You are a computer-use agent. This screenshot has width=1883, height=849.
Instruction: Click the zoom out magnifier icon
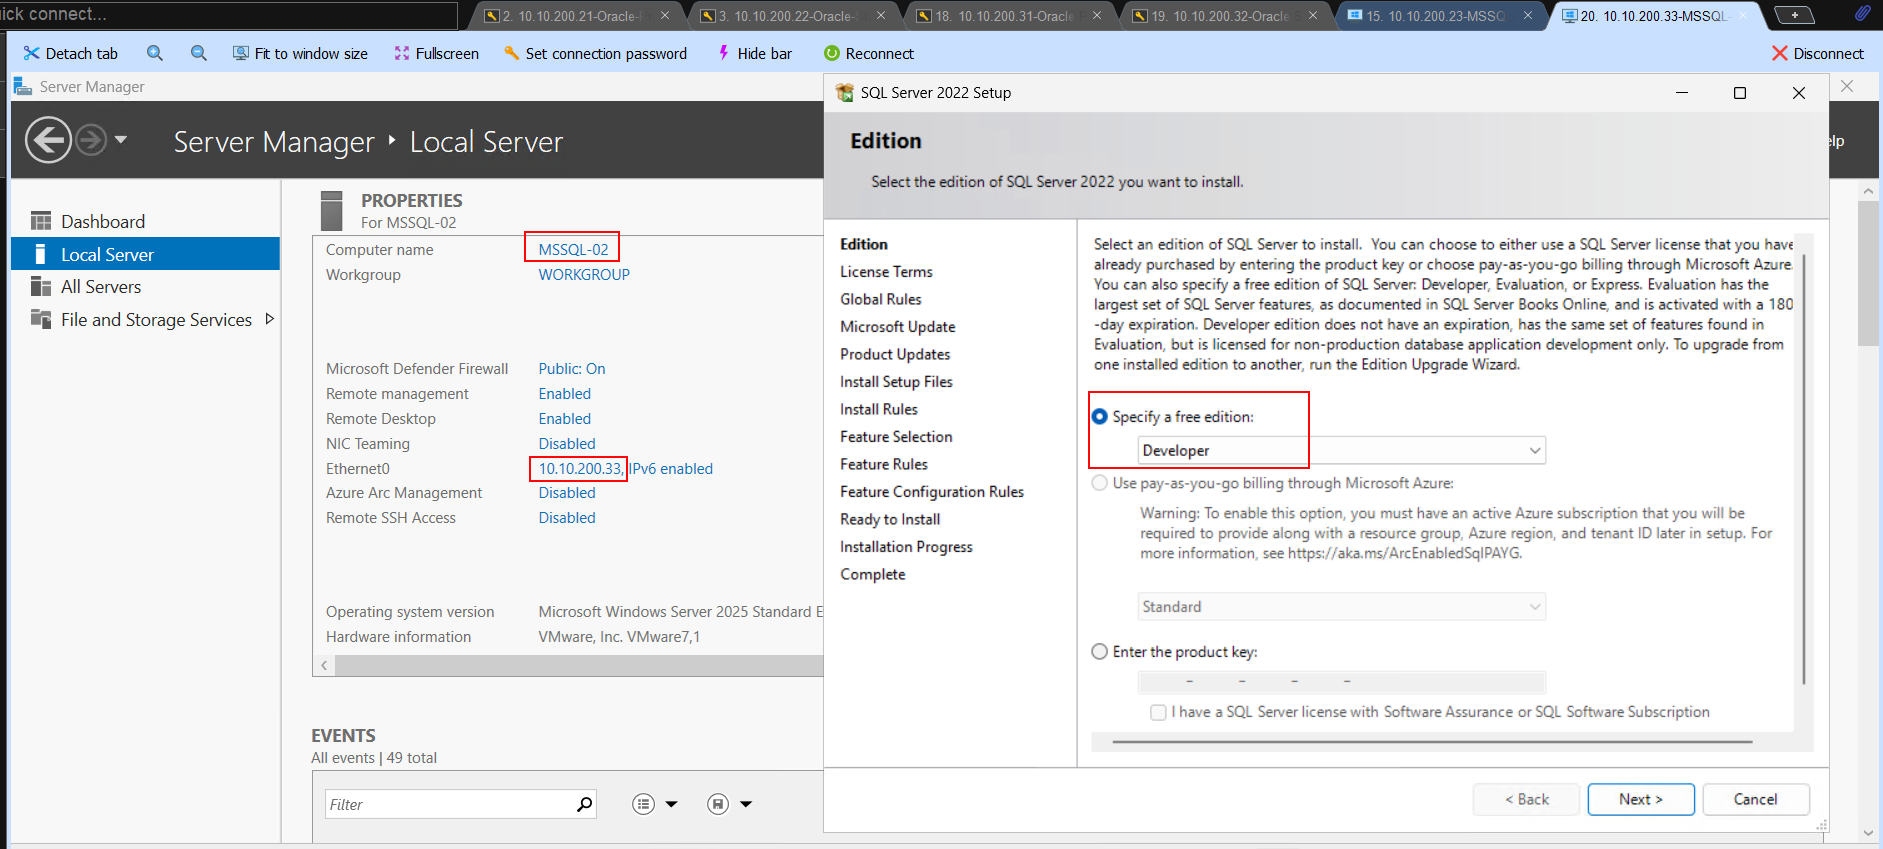click(199, 54)
